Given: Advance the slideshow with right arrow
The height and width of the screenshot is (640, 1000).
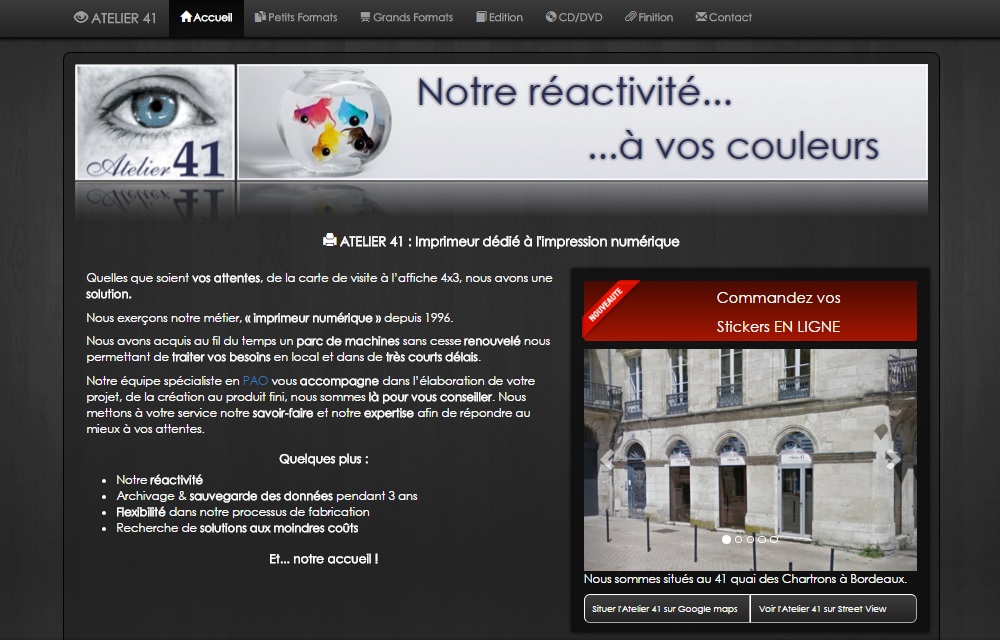Looking at the screenshot, I should coord(892,460).
